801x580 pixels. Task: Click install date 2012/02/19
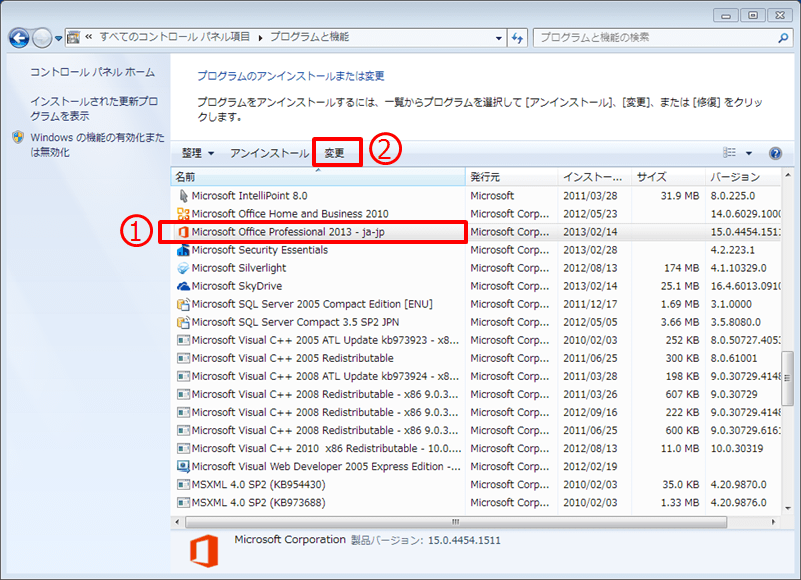590,467
